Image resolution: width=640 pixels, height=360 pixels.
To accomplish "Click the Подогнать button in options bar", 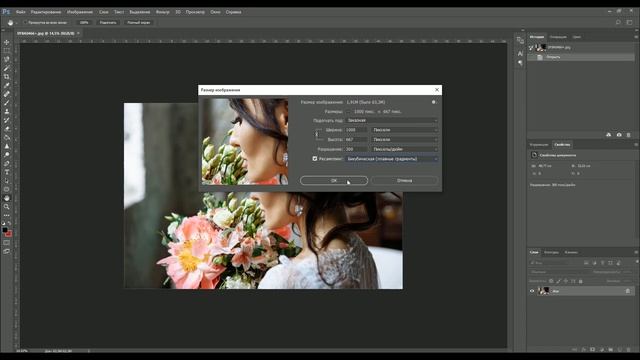I will 108,22.
